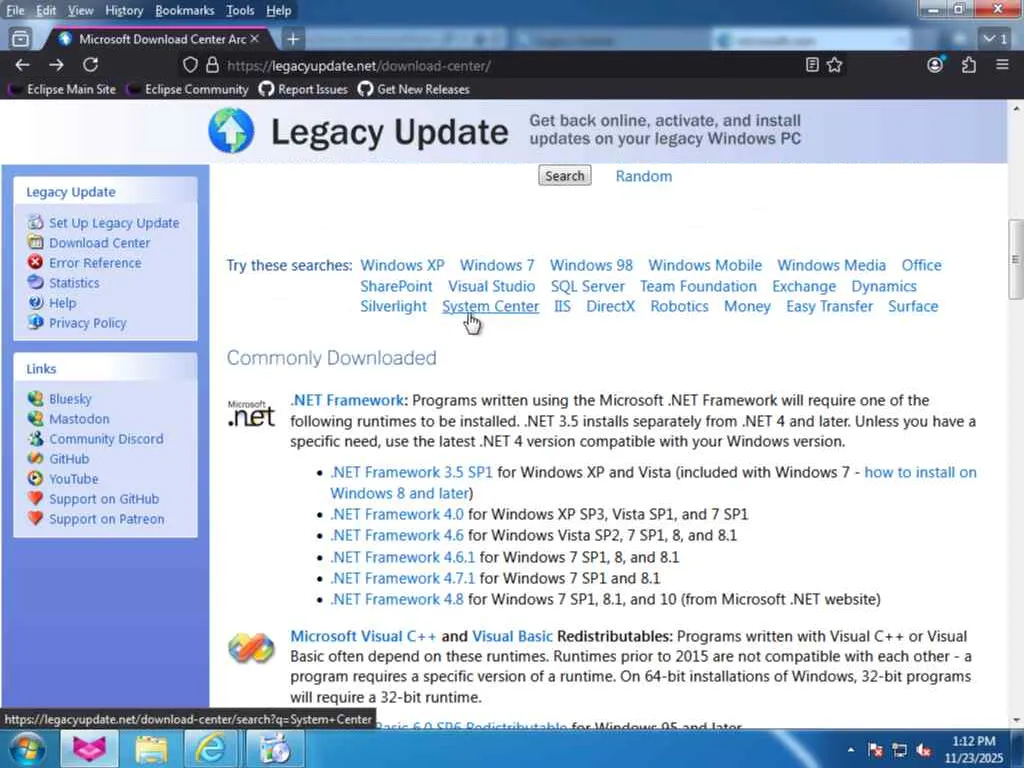Open the GitHub sidebar link
Viewport: 1024px width, 768px height.
(69, 458)
